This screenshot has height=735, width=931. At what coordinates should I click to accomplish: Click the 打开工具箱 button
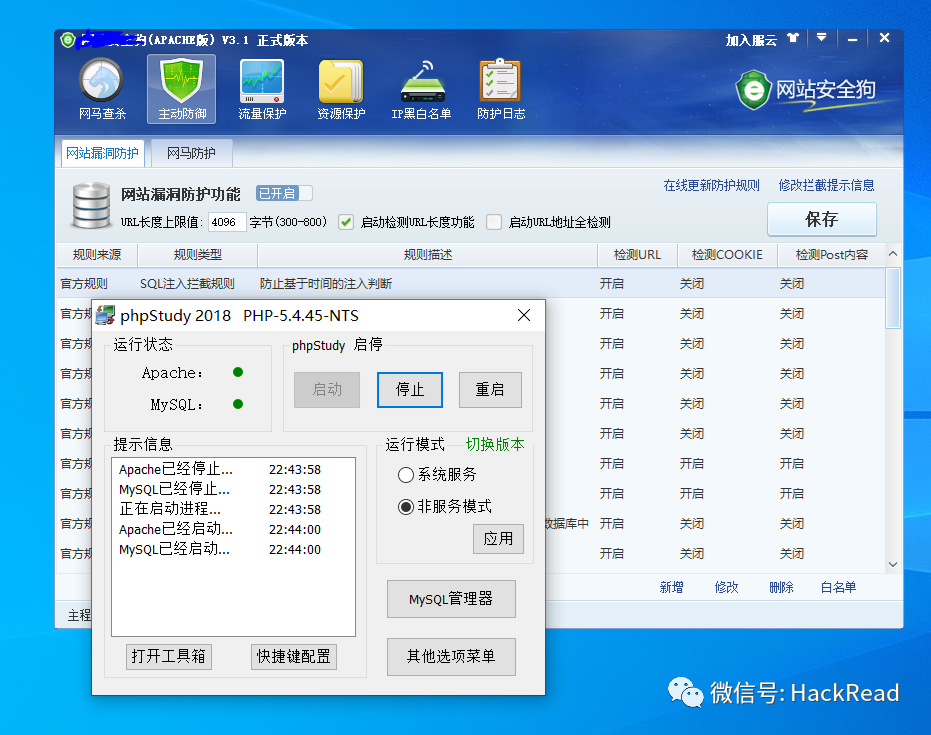[169, 657]
